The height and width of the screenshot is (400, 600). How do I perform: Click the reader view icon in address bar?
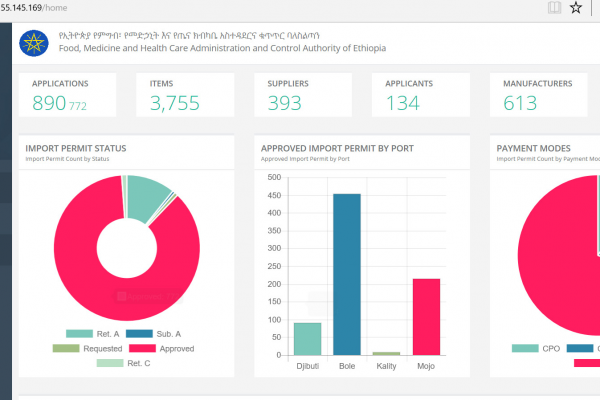pyautogui.click(x=553, y=8)
